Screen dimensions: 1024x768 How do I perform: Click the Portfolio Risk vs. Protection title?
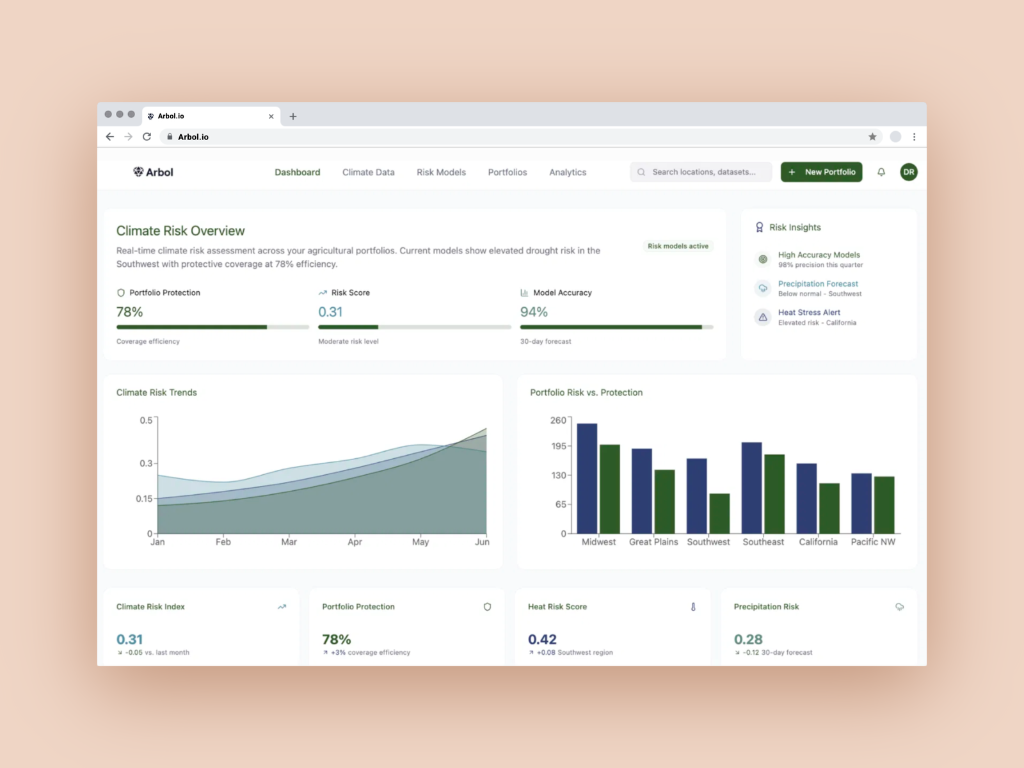586,392
